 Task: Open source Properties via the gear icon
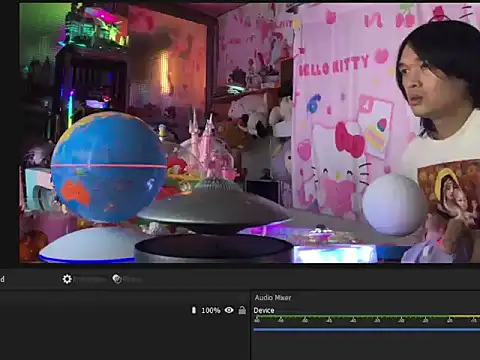(67, 279)
